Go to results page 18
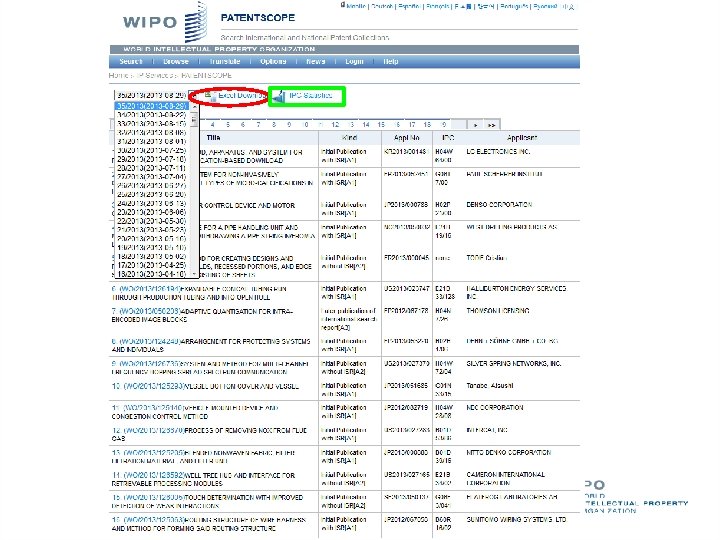 pyautogui.click(x=428, y=125)
